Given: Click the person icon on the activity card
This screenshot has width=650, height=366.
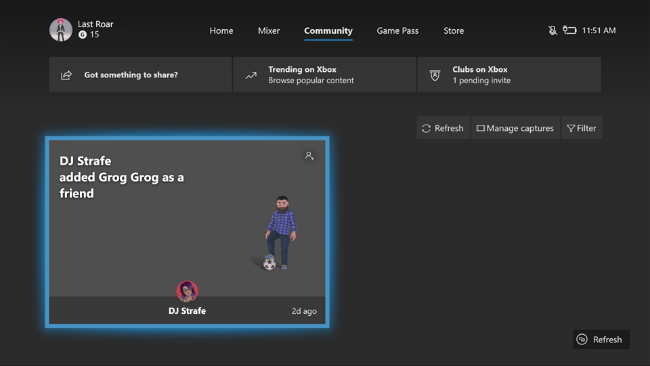Looking at the screenshot, I should click(309, 156).
